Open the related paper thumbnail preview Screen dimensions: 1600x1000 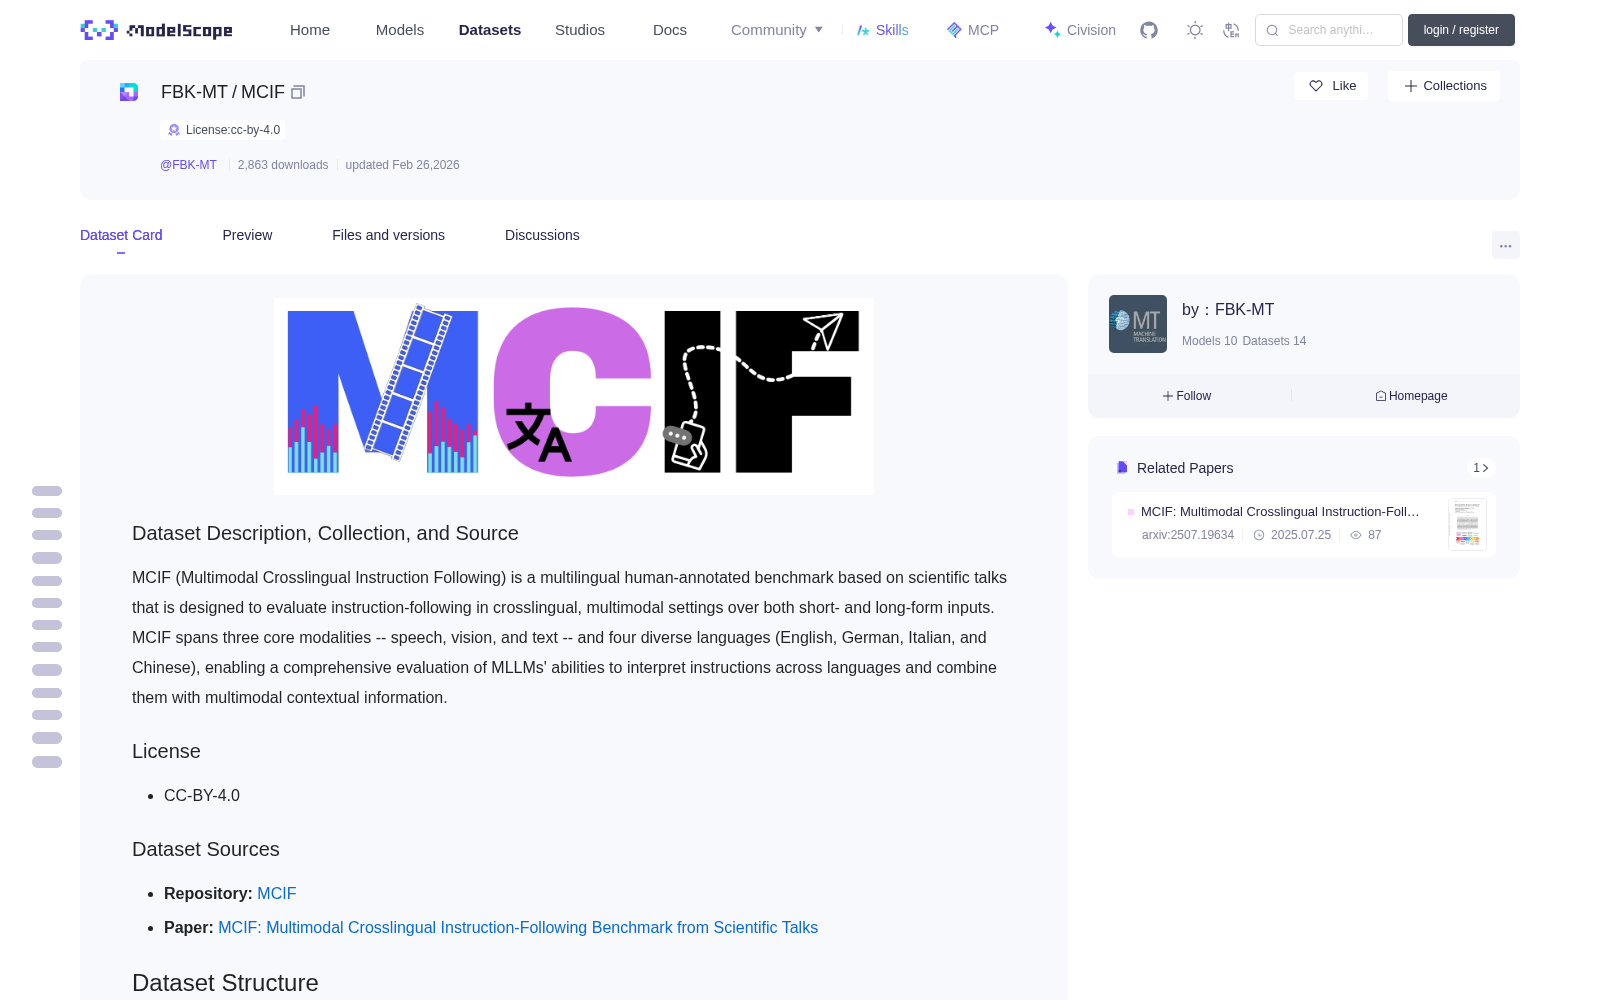coord(1467,524)
